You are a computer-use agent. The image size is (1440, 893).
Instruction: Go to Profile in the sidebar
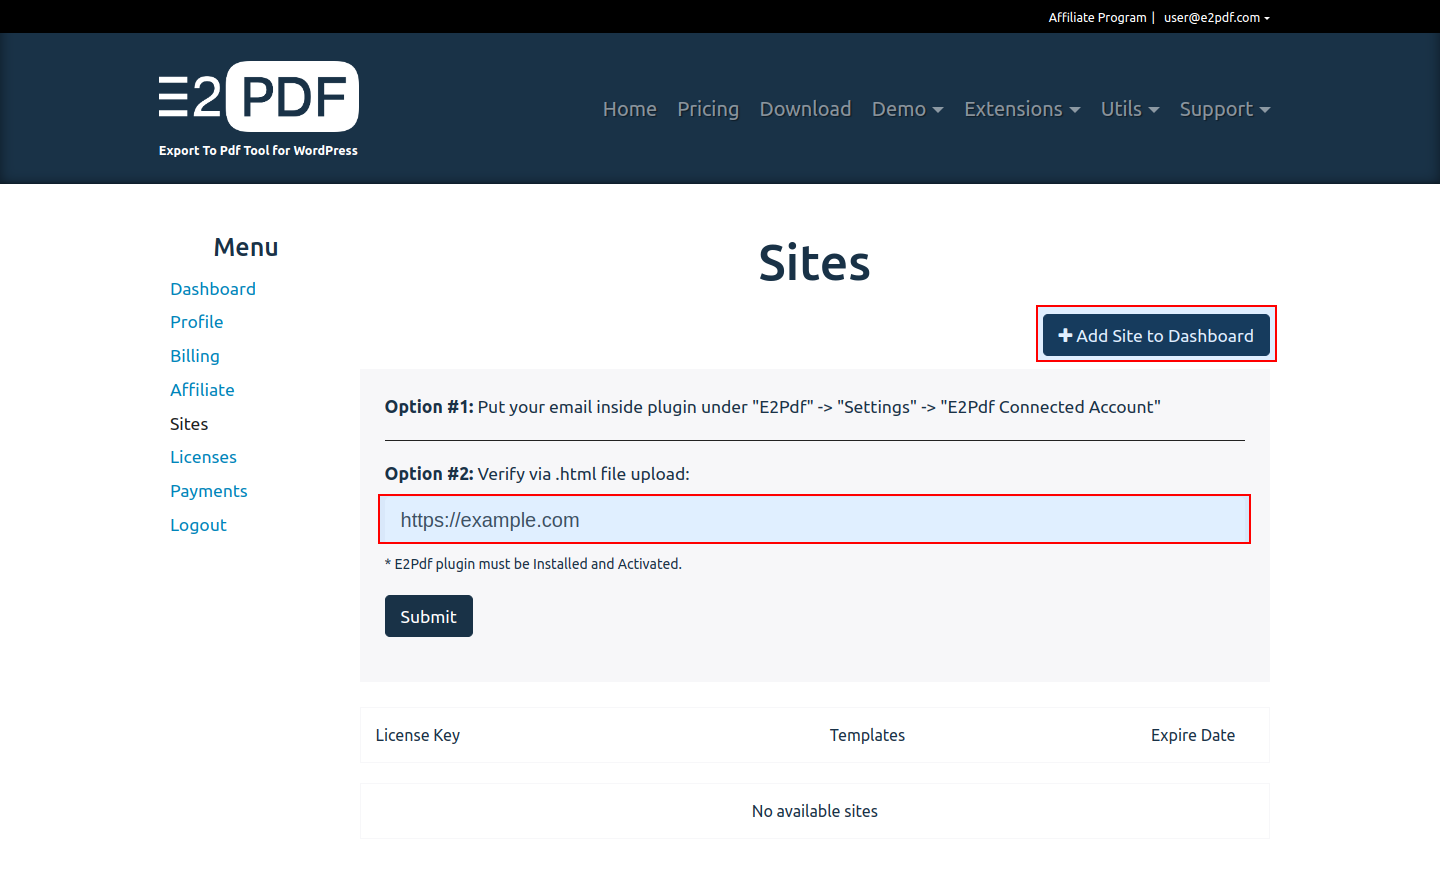pos(196,322)
